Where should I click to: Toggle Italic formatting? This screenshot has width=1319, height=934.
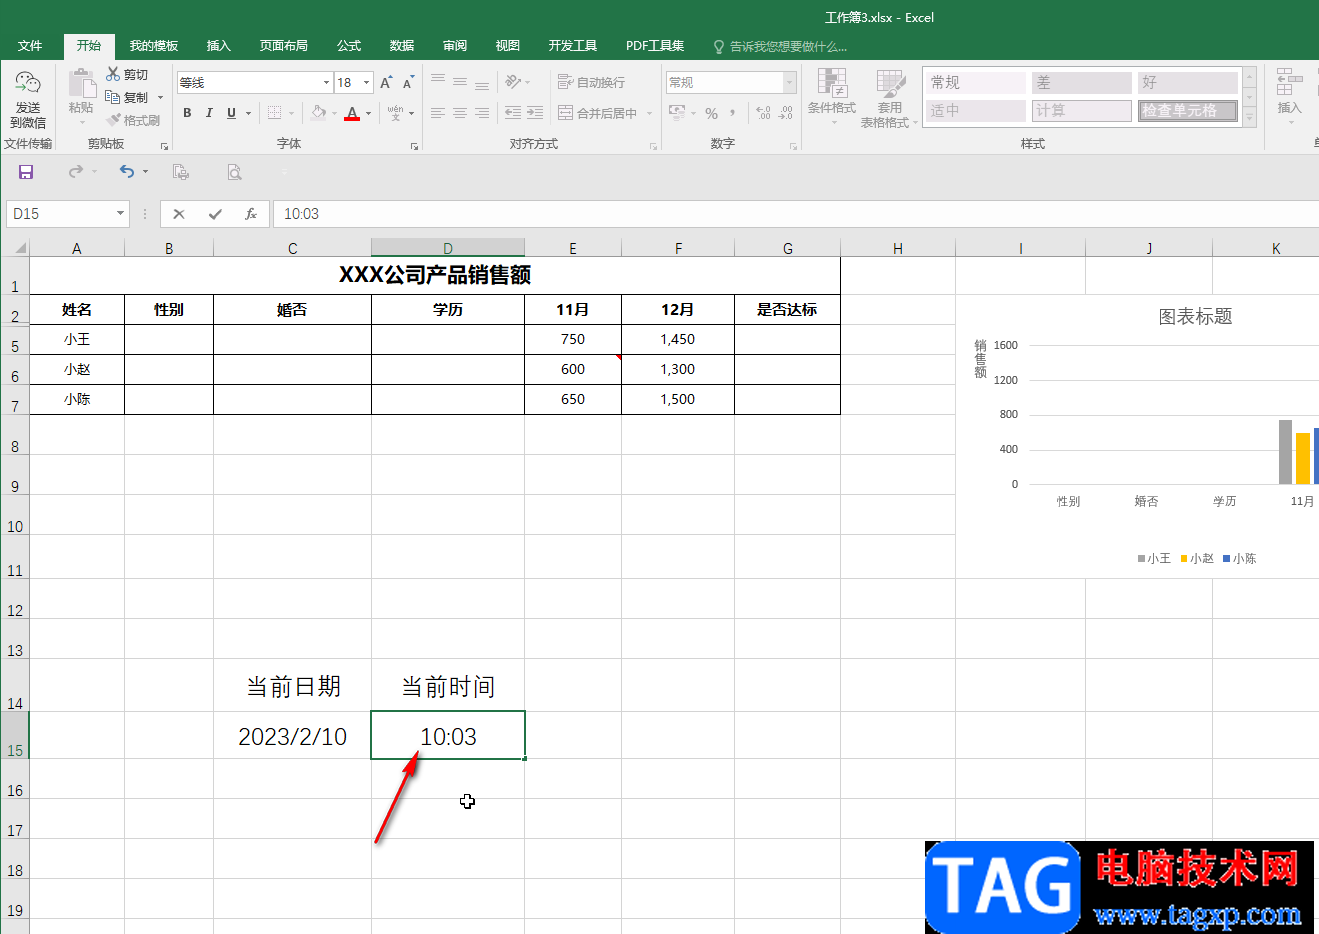click(x=209, y=113)
